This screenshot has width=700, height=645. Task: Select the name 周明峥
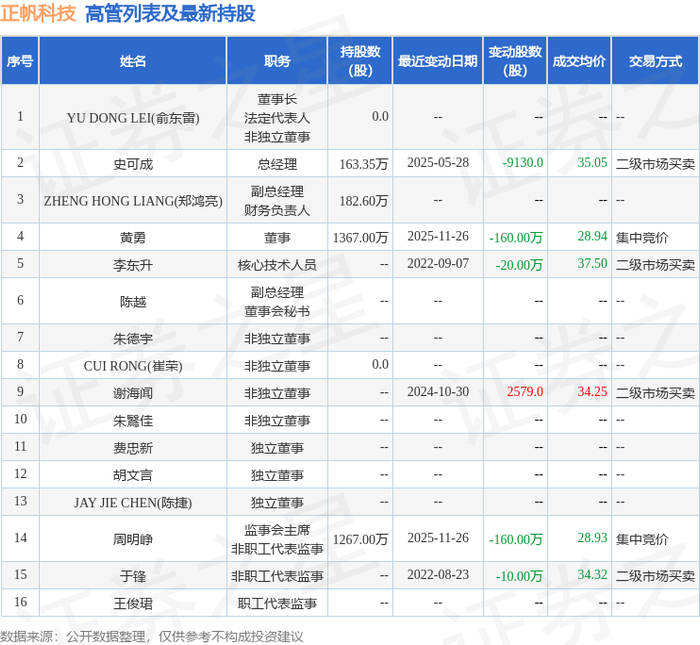133,539
